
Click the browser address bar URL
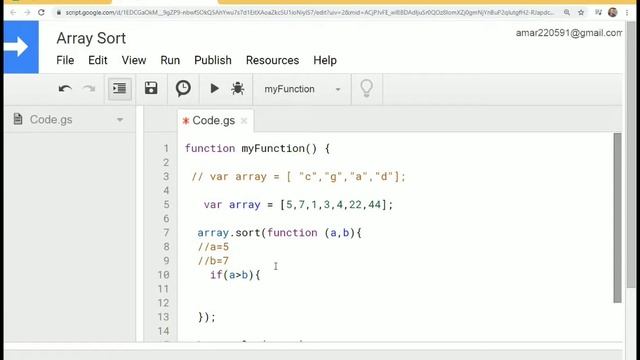pyautogui.click(x=309, y=13)
